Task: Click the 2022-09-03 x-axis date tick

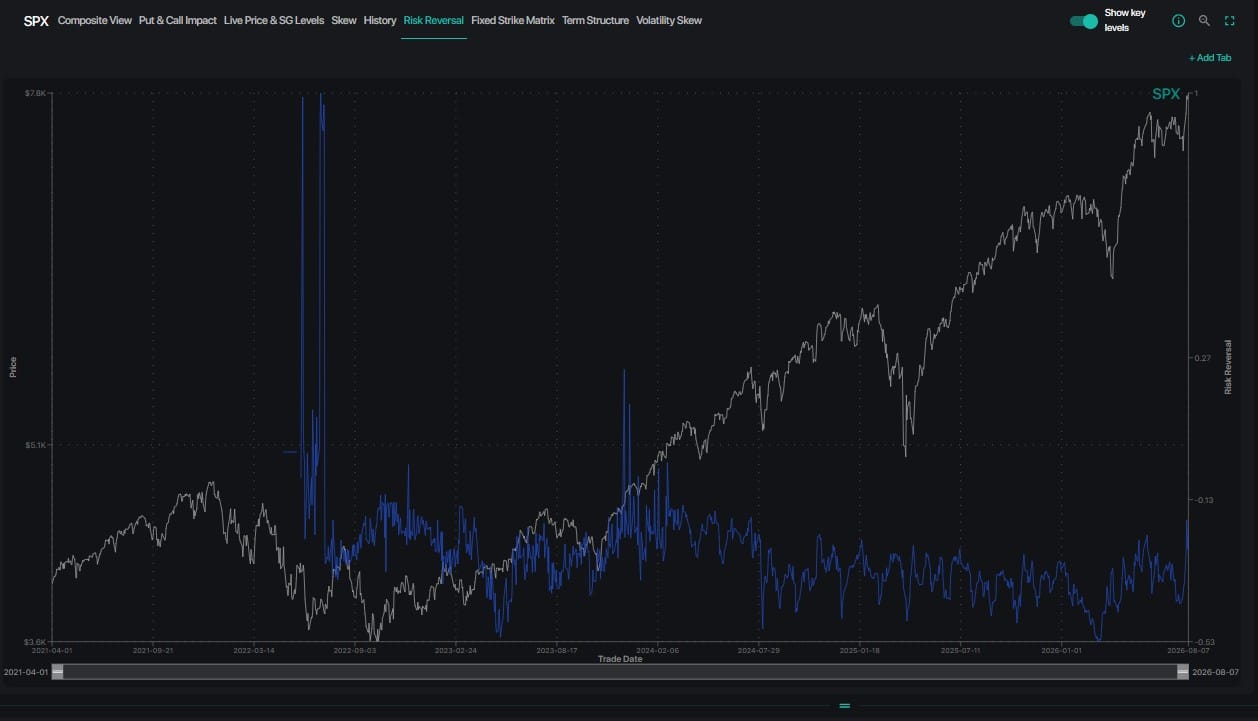Action: pos(355,650)
